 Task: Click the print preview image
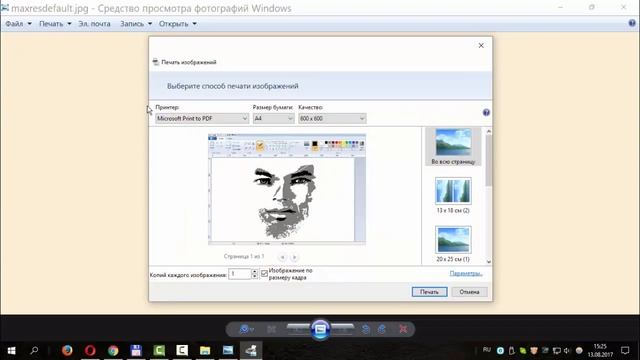[287, 189]
